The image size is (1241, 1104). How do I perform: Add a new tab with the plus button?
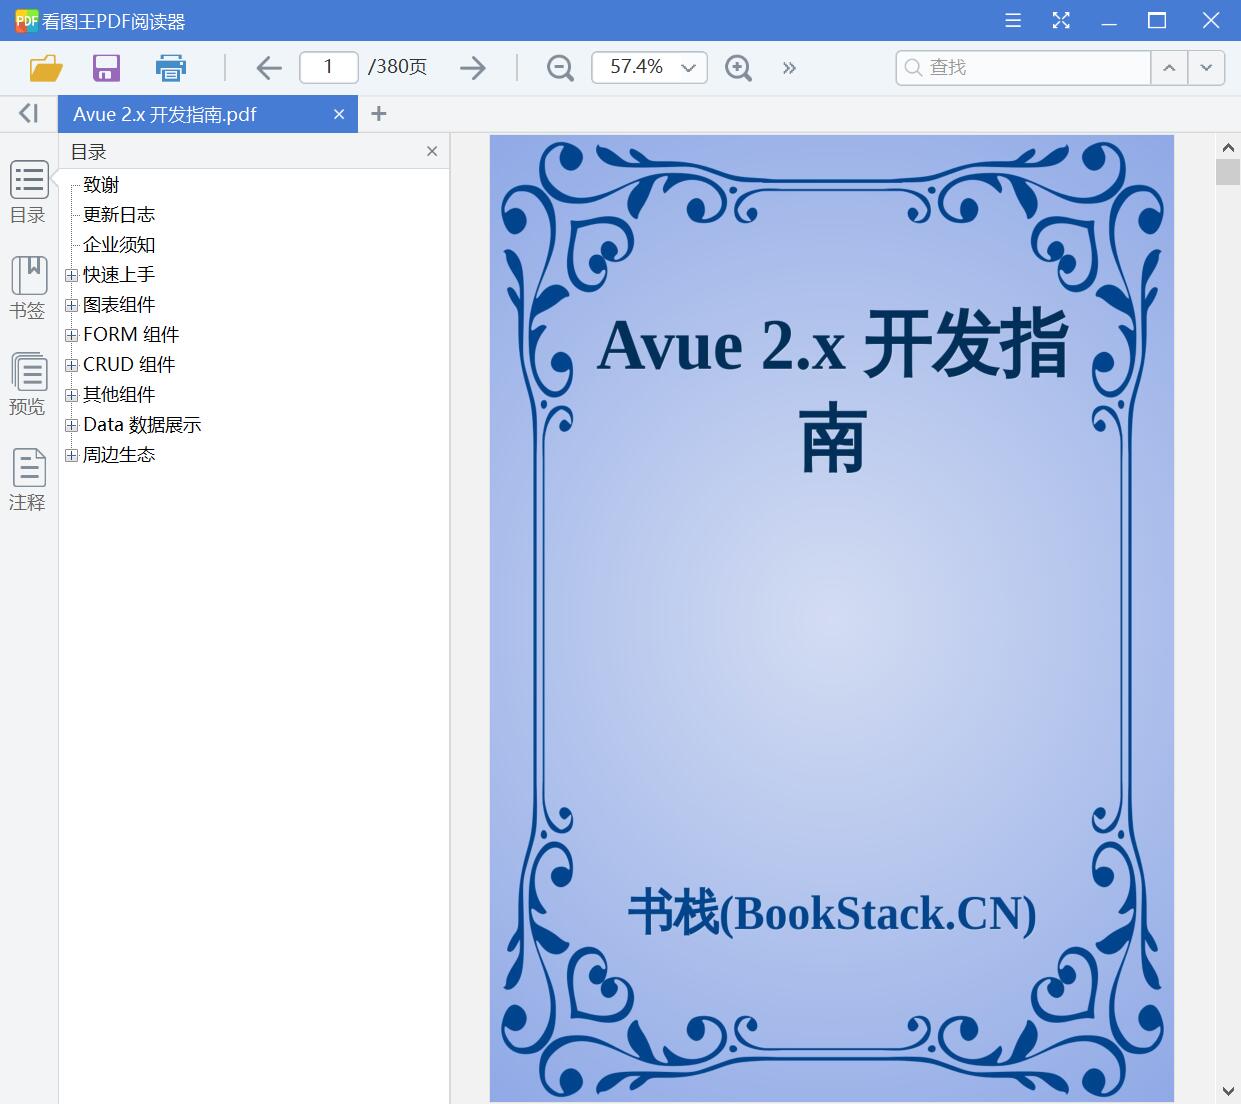378,113
